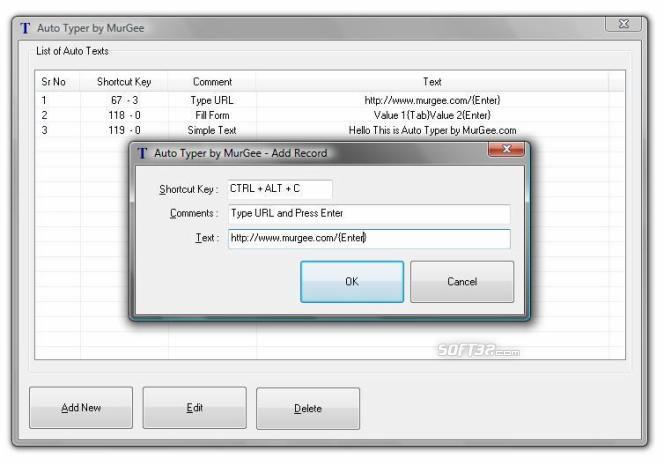Focus the Shortcut Key input field

point(280,189)
